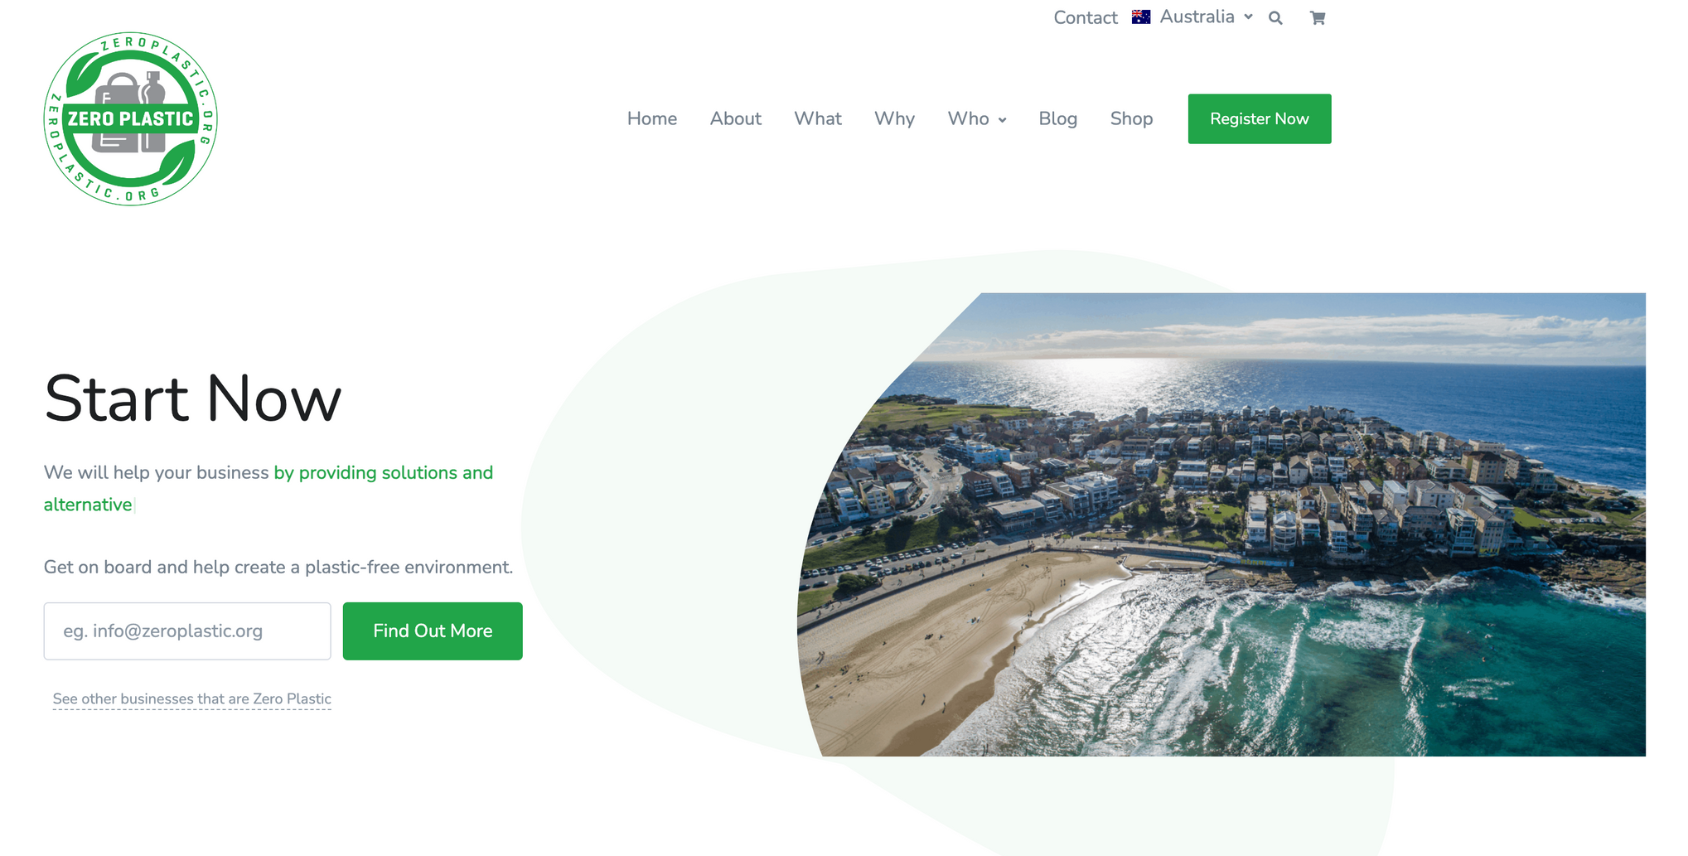This screenshot has width=1688, height=856.
Task: Expand the Australia country dropdown
Action: click(1205, 17)
